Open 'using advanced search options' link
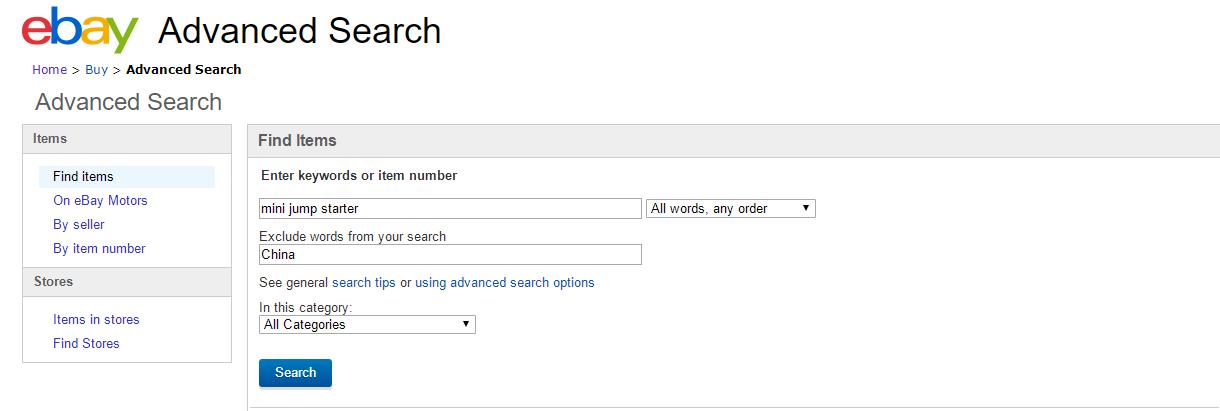Screen dimensions: 1220x411 click(x=505, y=283)
